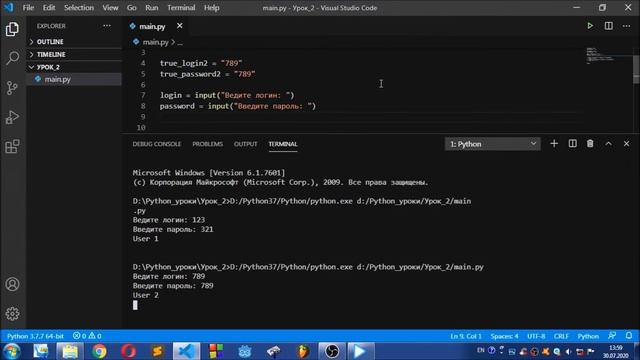Split the editor to the right
The image size is (640, 360).
609,26
